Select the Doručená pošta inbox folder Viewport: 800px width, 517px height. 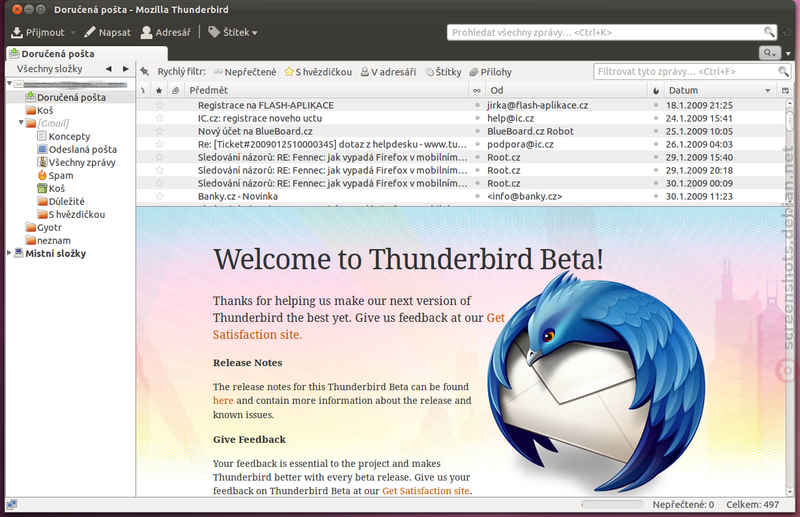[71, 97]
